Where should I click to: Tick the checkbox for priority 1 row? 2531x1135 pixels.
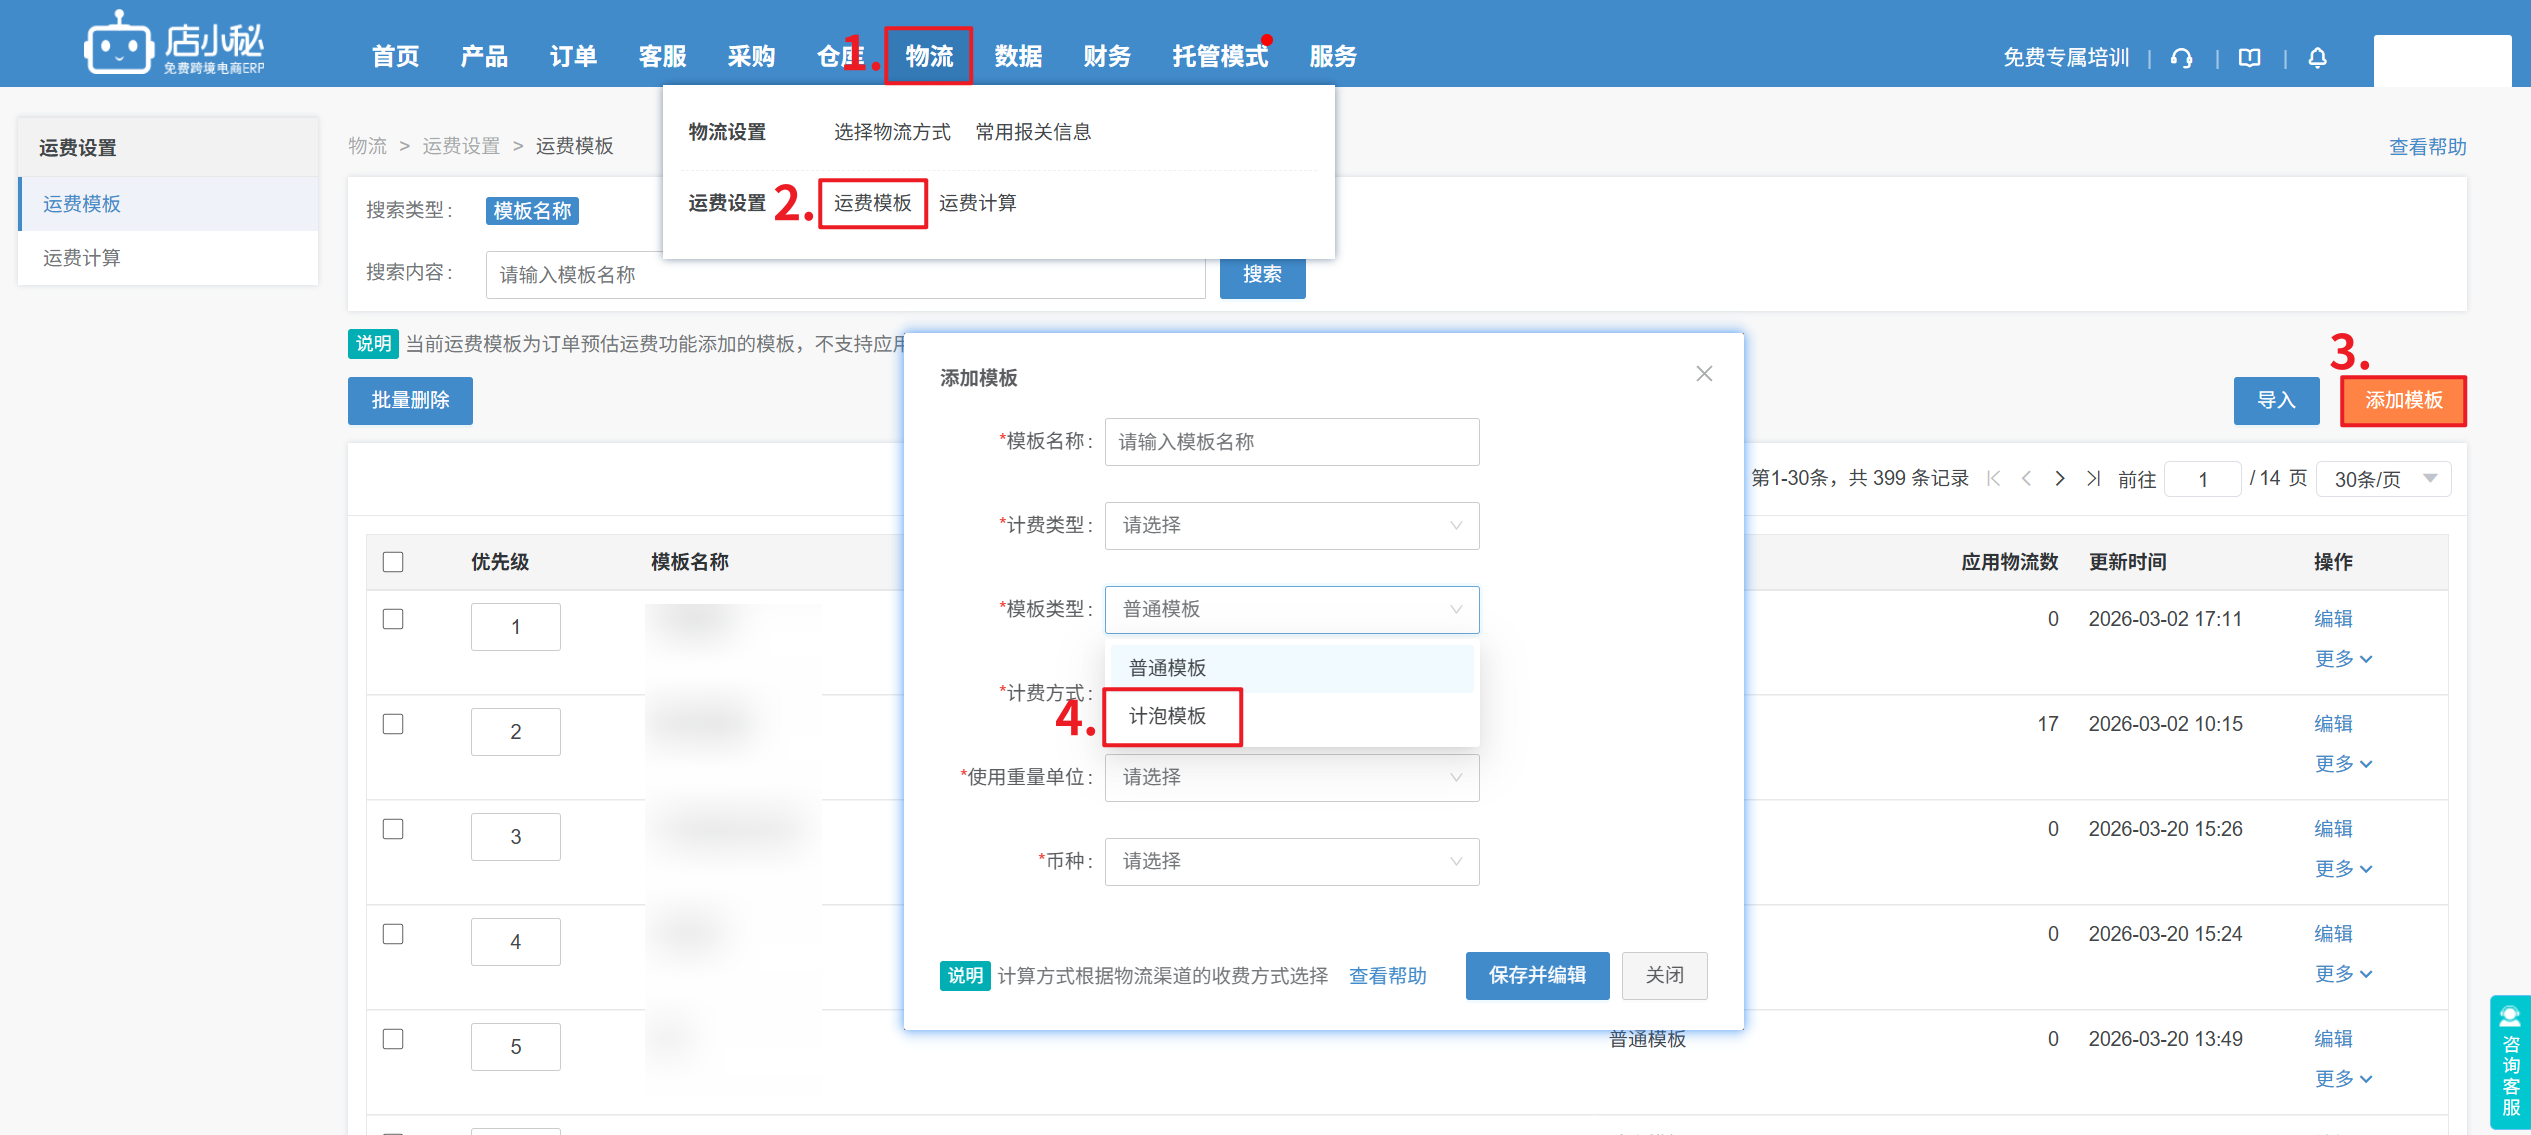tap(393, 619)
